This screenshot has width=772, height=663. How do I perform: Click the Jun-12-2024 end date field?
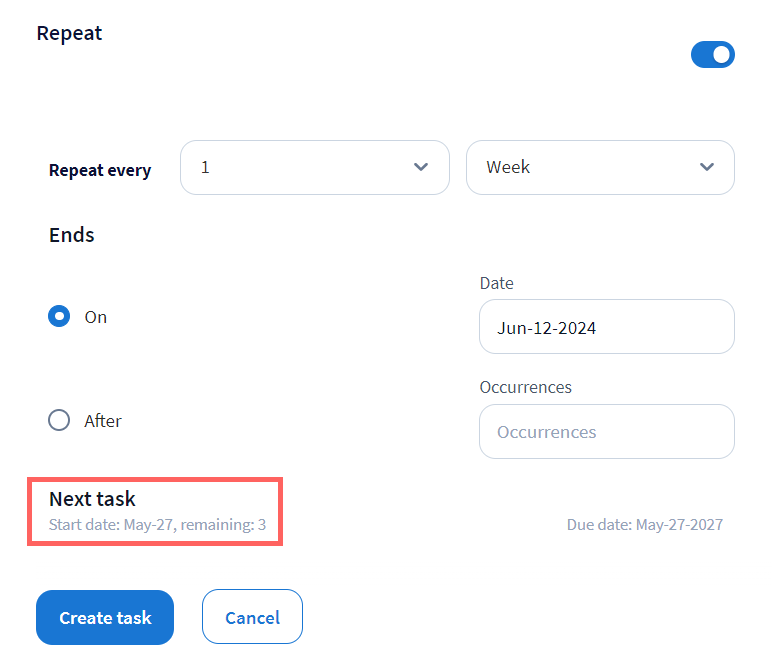coord(606,327)
